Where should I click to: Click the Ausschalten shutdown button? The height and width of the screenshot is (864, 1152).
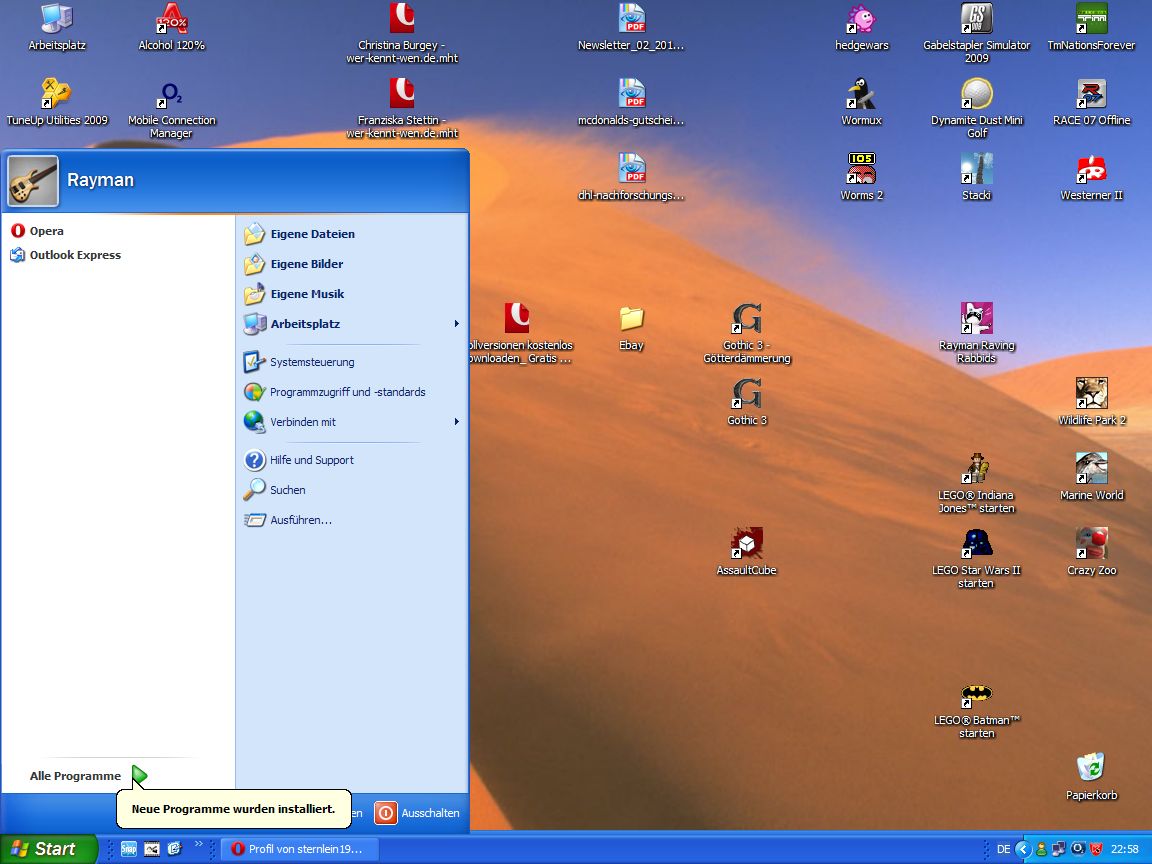[417, 813]
